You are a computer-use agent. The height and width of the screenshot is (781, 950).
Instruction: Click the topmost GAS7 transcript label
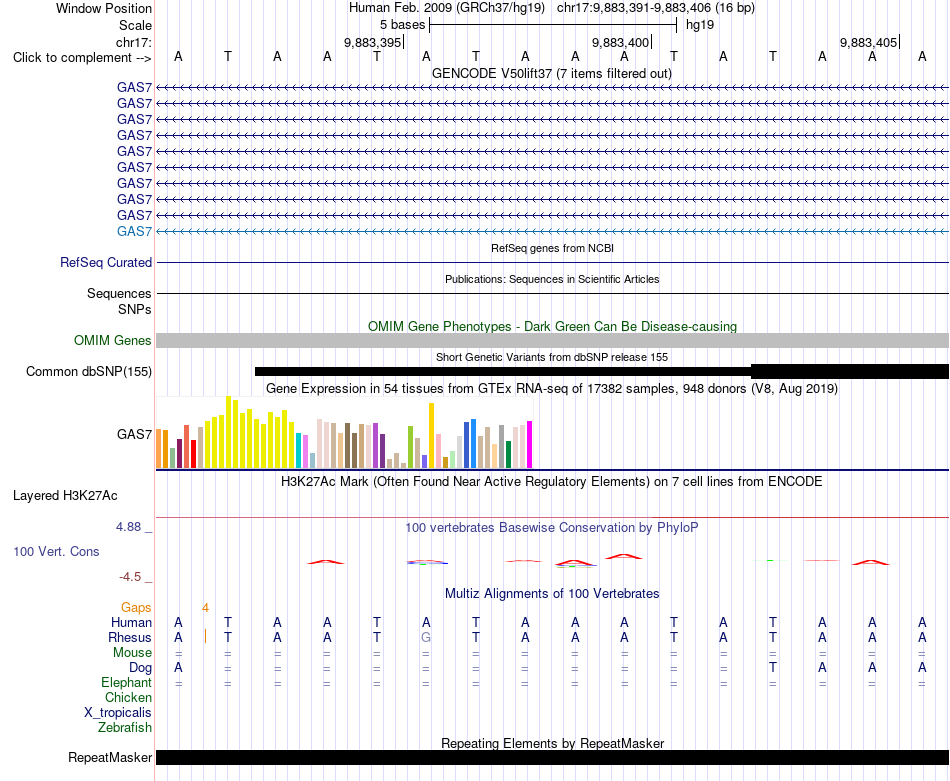click(x=134, y=87)
